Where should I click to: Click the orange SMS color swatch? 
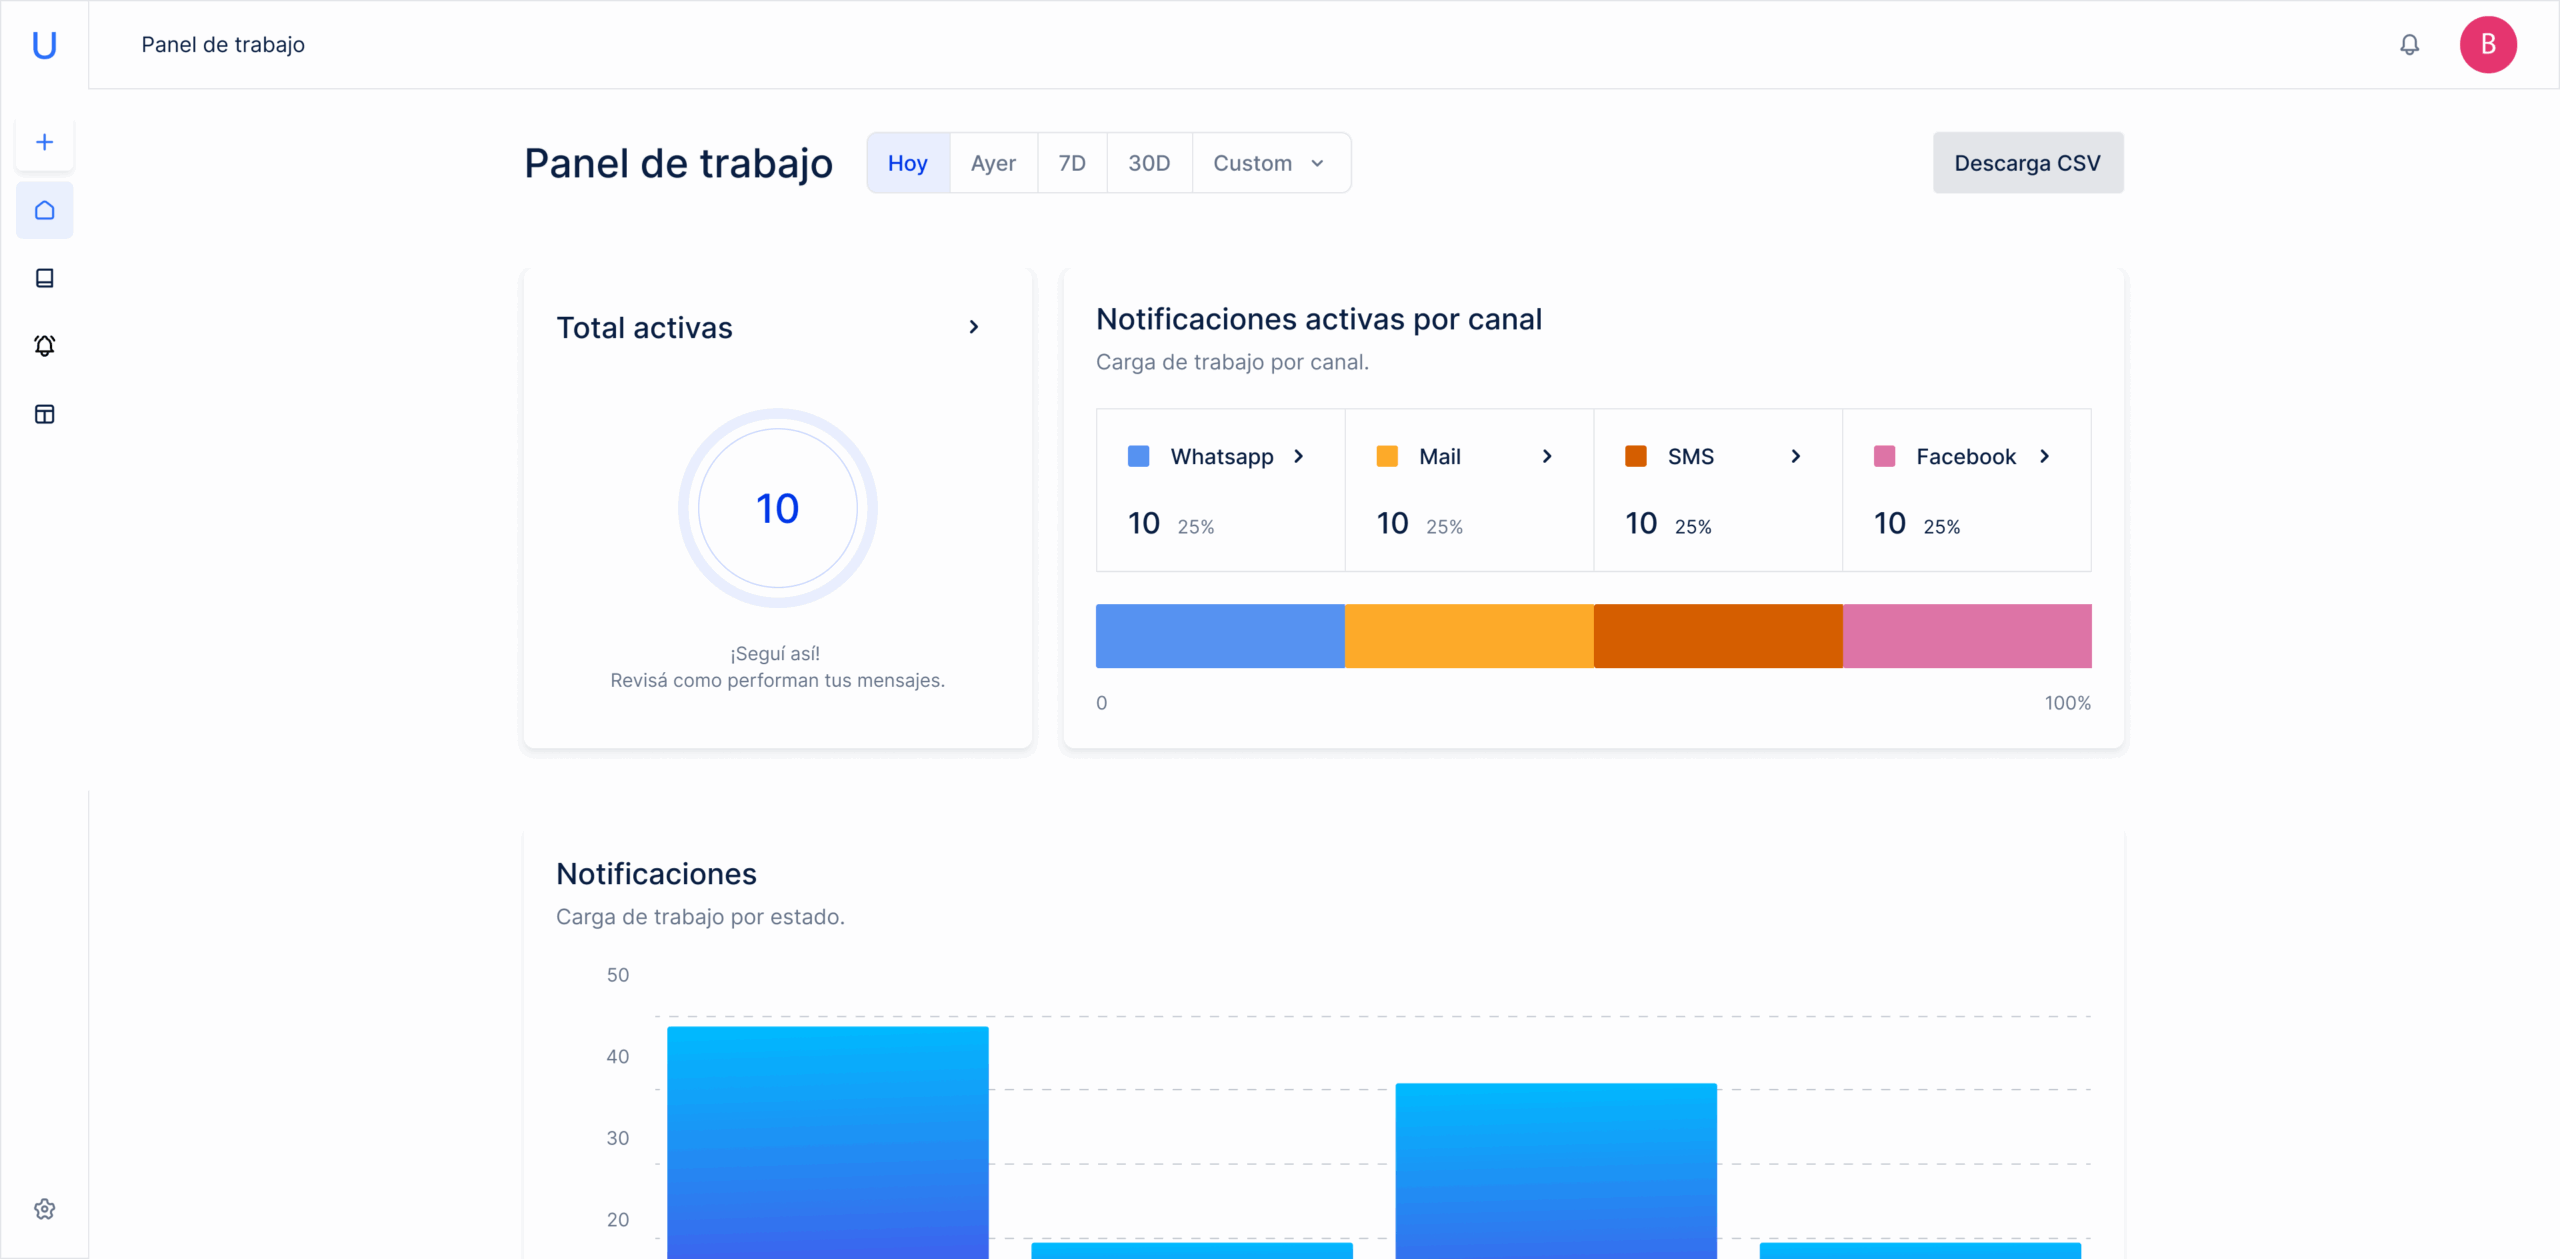[x=1635, y=456]
